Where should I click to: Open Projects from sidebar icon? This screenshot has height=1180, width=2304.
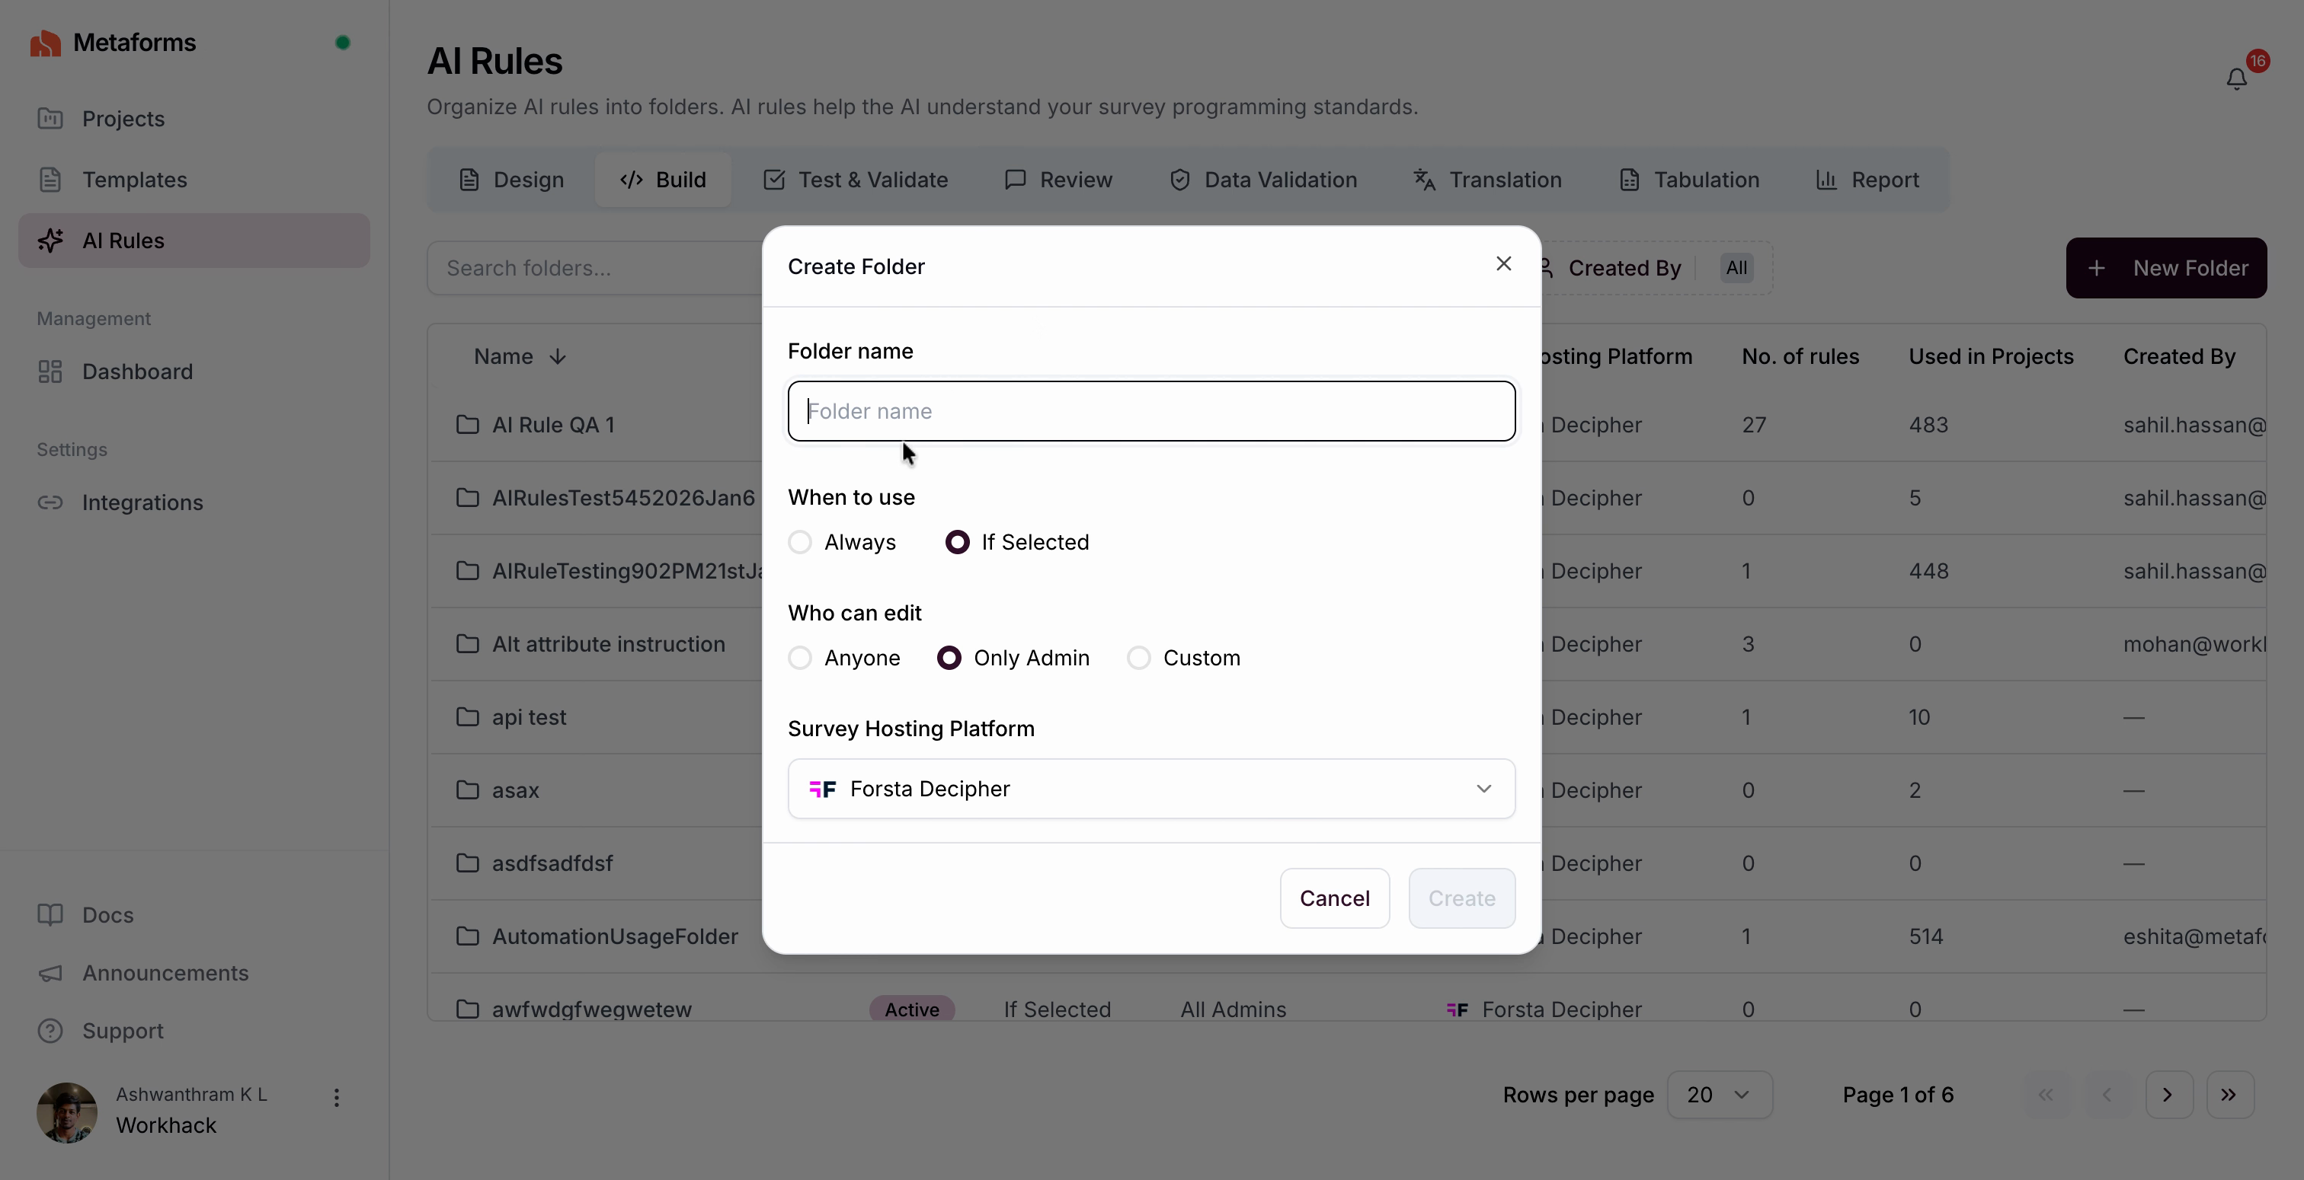click(50, 118)
